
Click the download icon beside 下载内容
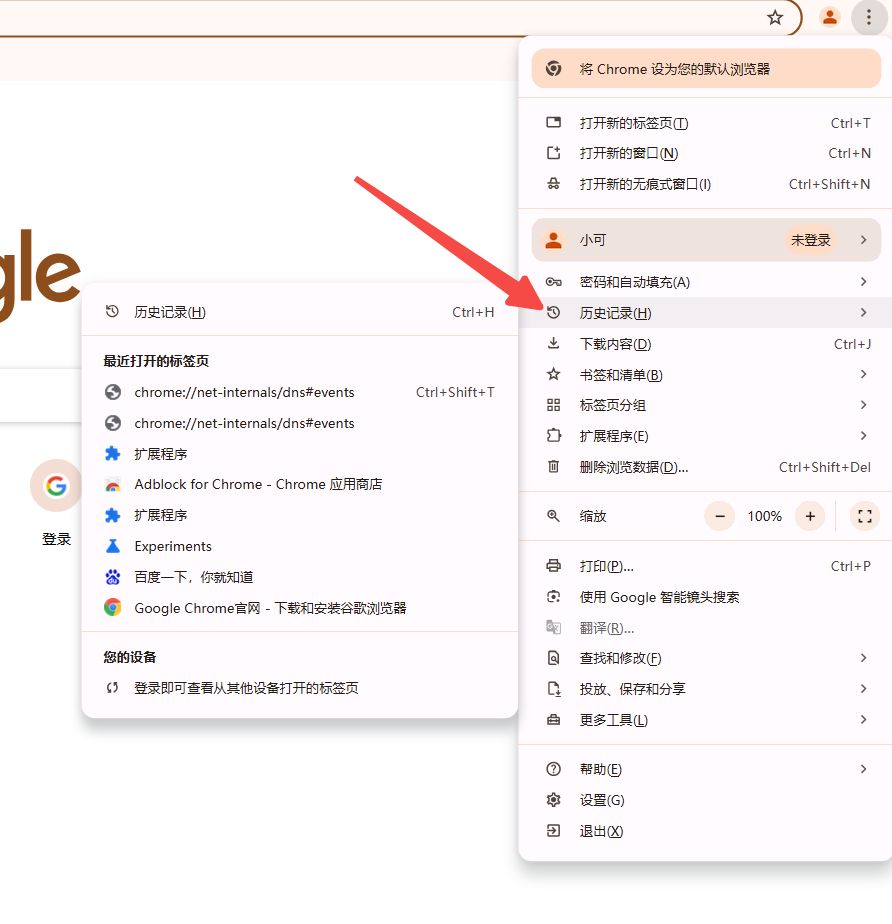(553, 344)
